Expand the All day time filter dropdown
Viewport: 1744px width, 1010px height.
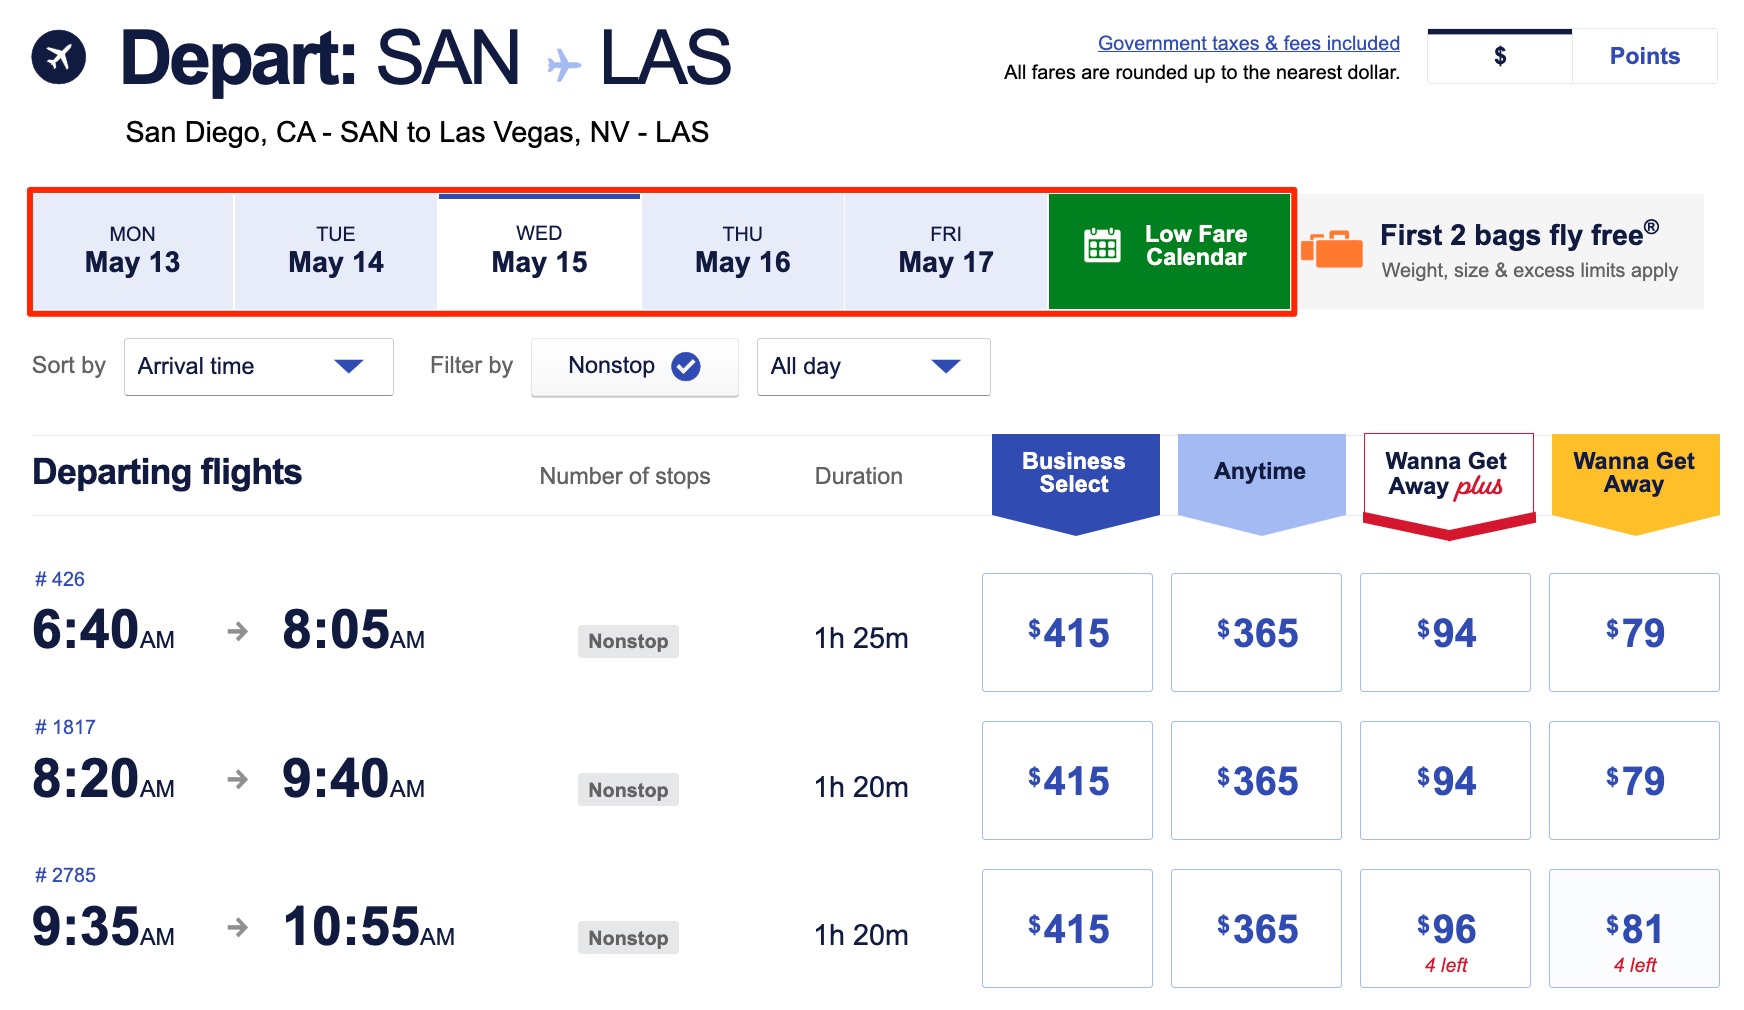coord(872,366)
